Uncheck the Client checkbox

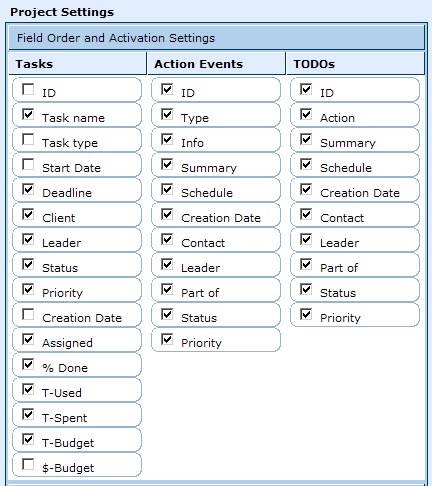[28, 214]
